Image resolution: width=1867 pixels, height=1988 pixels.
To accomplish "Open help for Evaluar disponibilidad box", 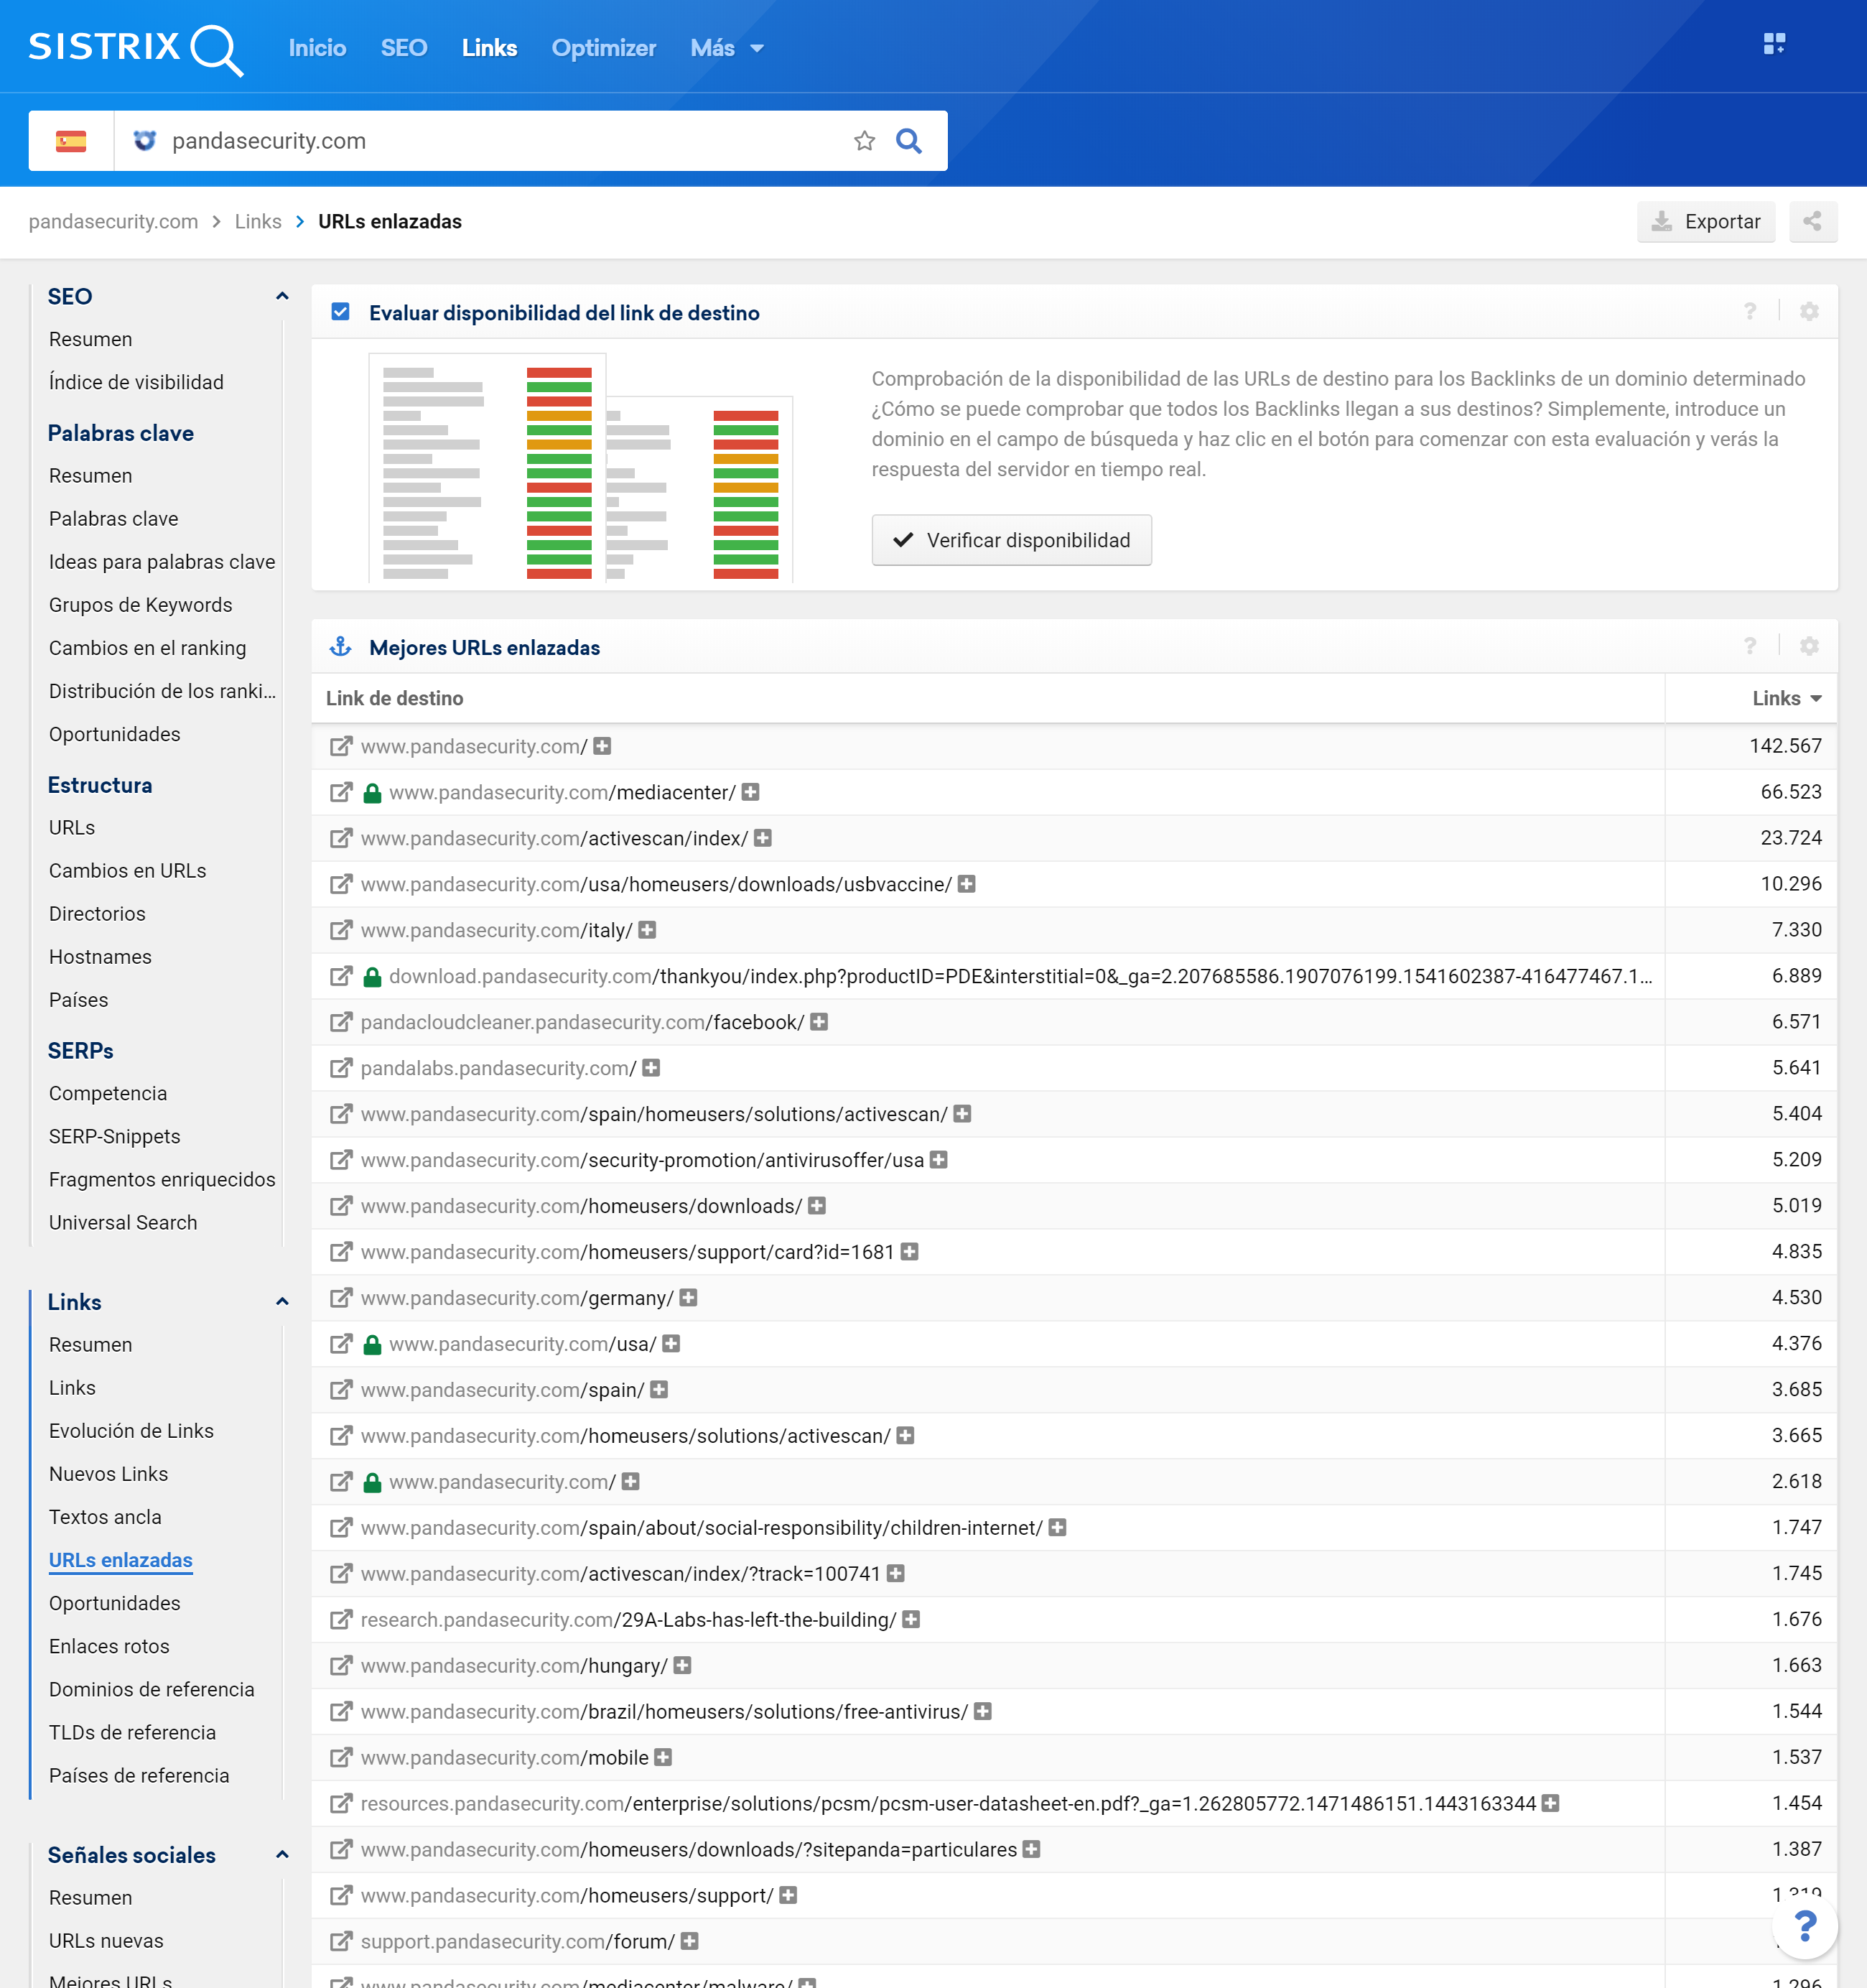I will click(x=1750, y=312).
